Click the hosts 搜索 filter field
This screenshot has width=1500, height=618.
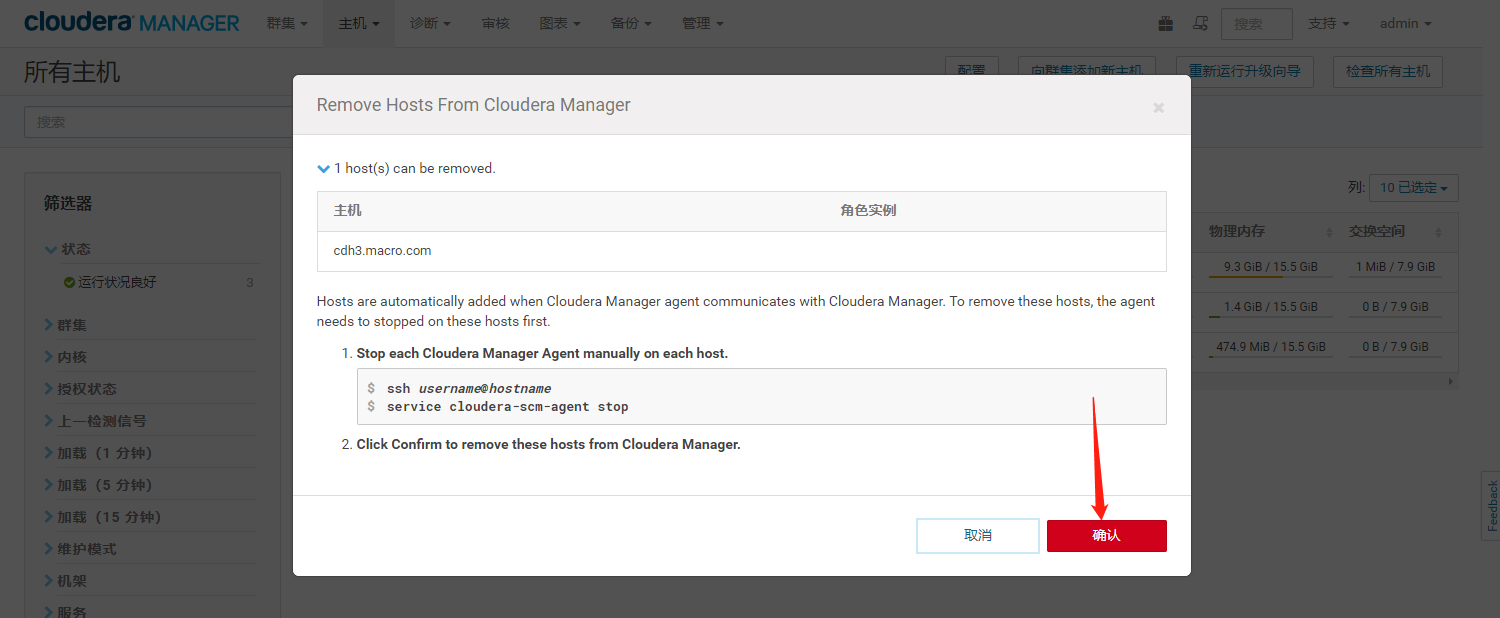(x=158, y=122)
